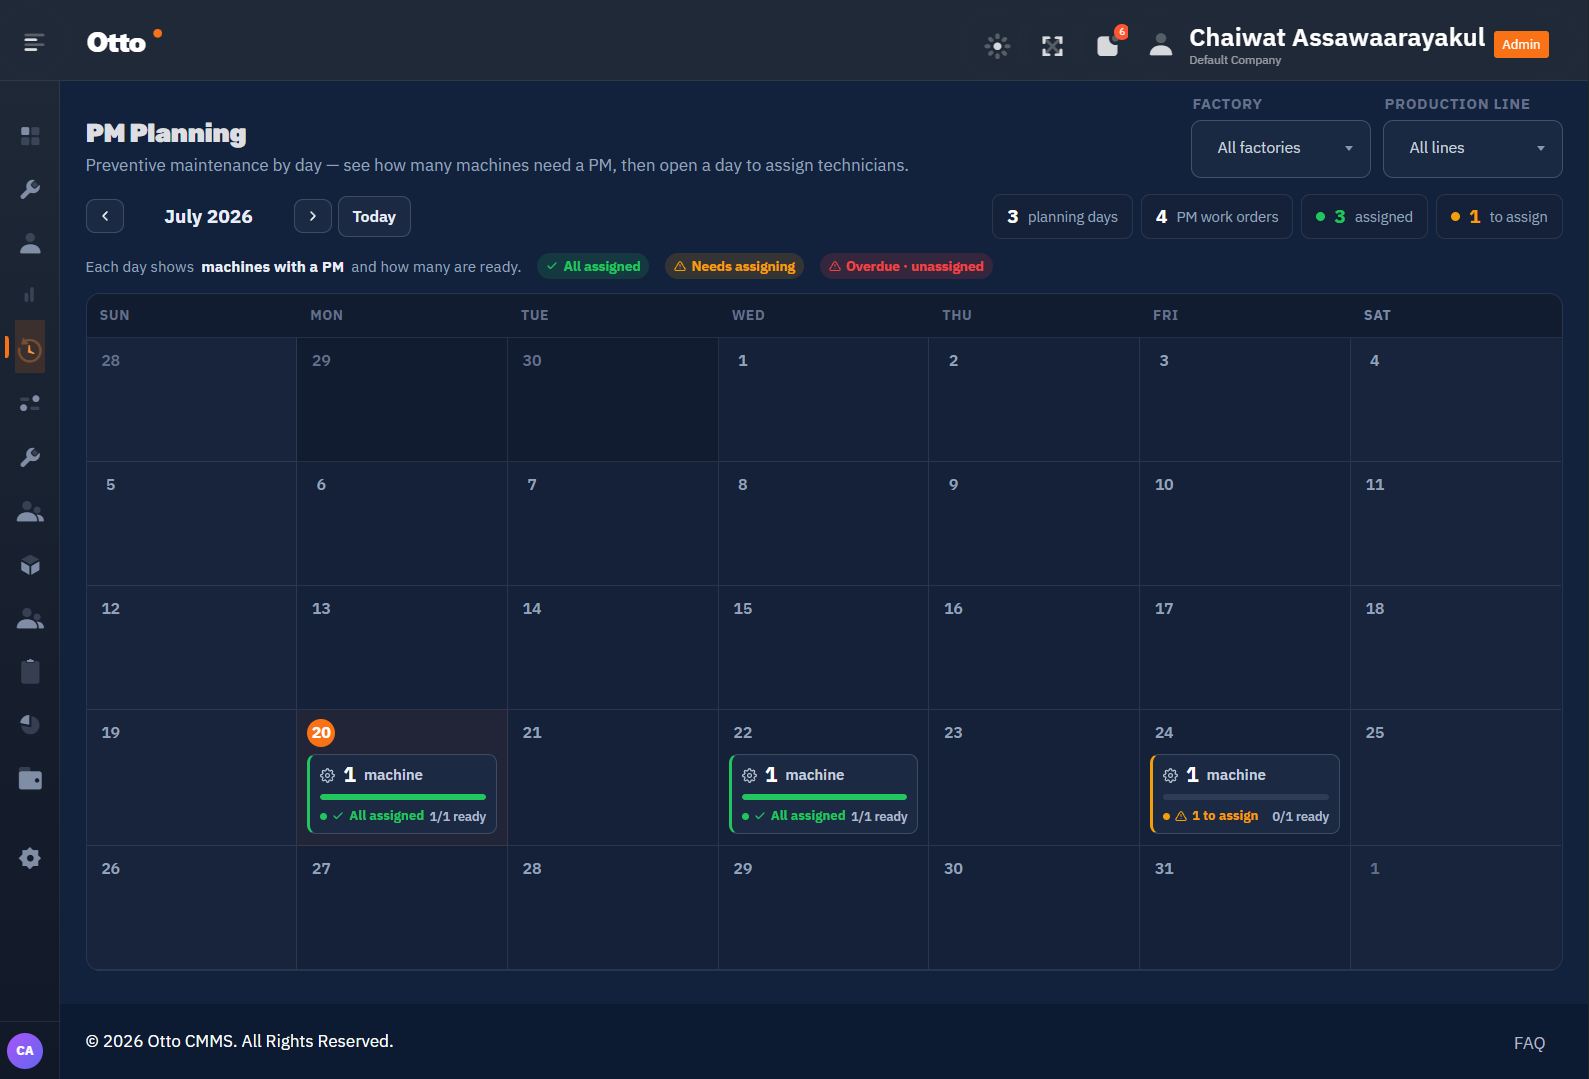The height and width of the screenshot is (1079, 1589).
Task: Click the 4 PM work orders stat
Action: 1217,217
